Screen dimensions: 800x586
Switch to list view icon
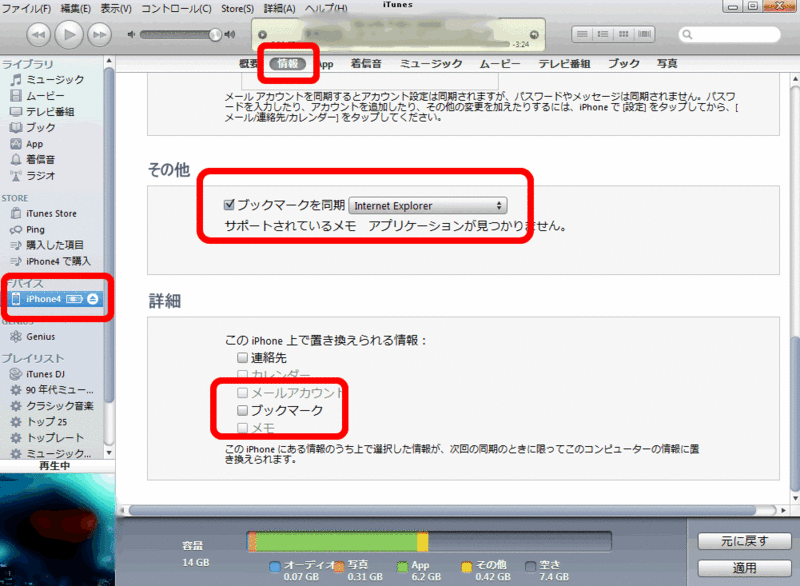(582, 34)
